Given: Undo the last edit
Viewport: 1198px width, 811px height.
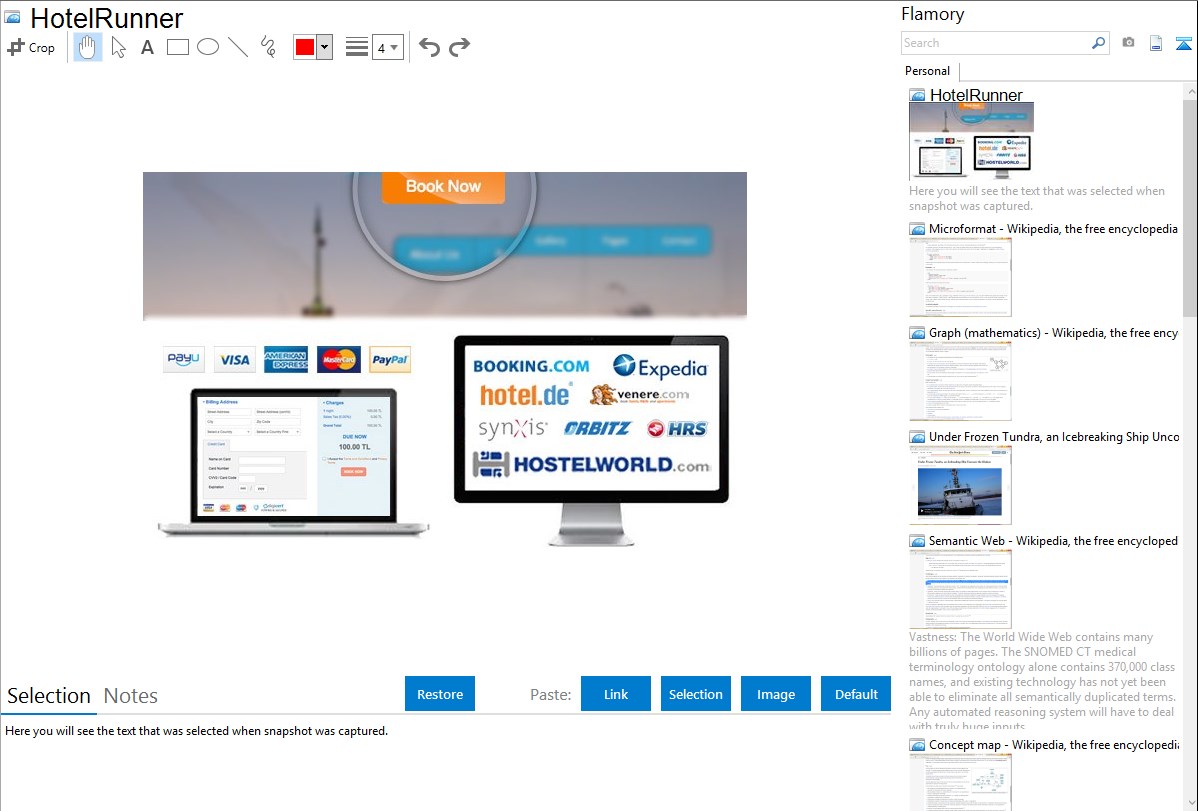Looking at the screenshot, I should [x=429, y=47].
